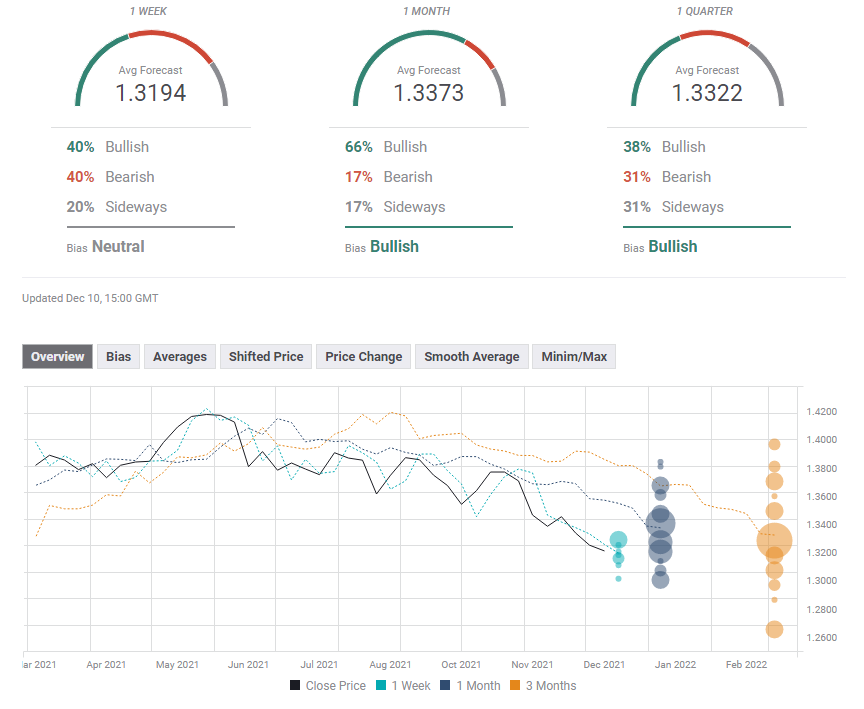
Task: Click the black Close Price legend swatch
Action: coord(296,686)
